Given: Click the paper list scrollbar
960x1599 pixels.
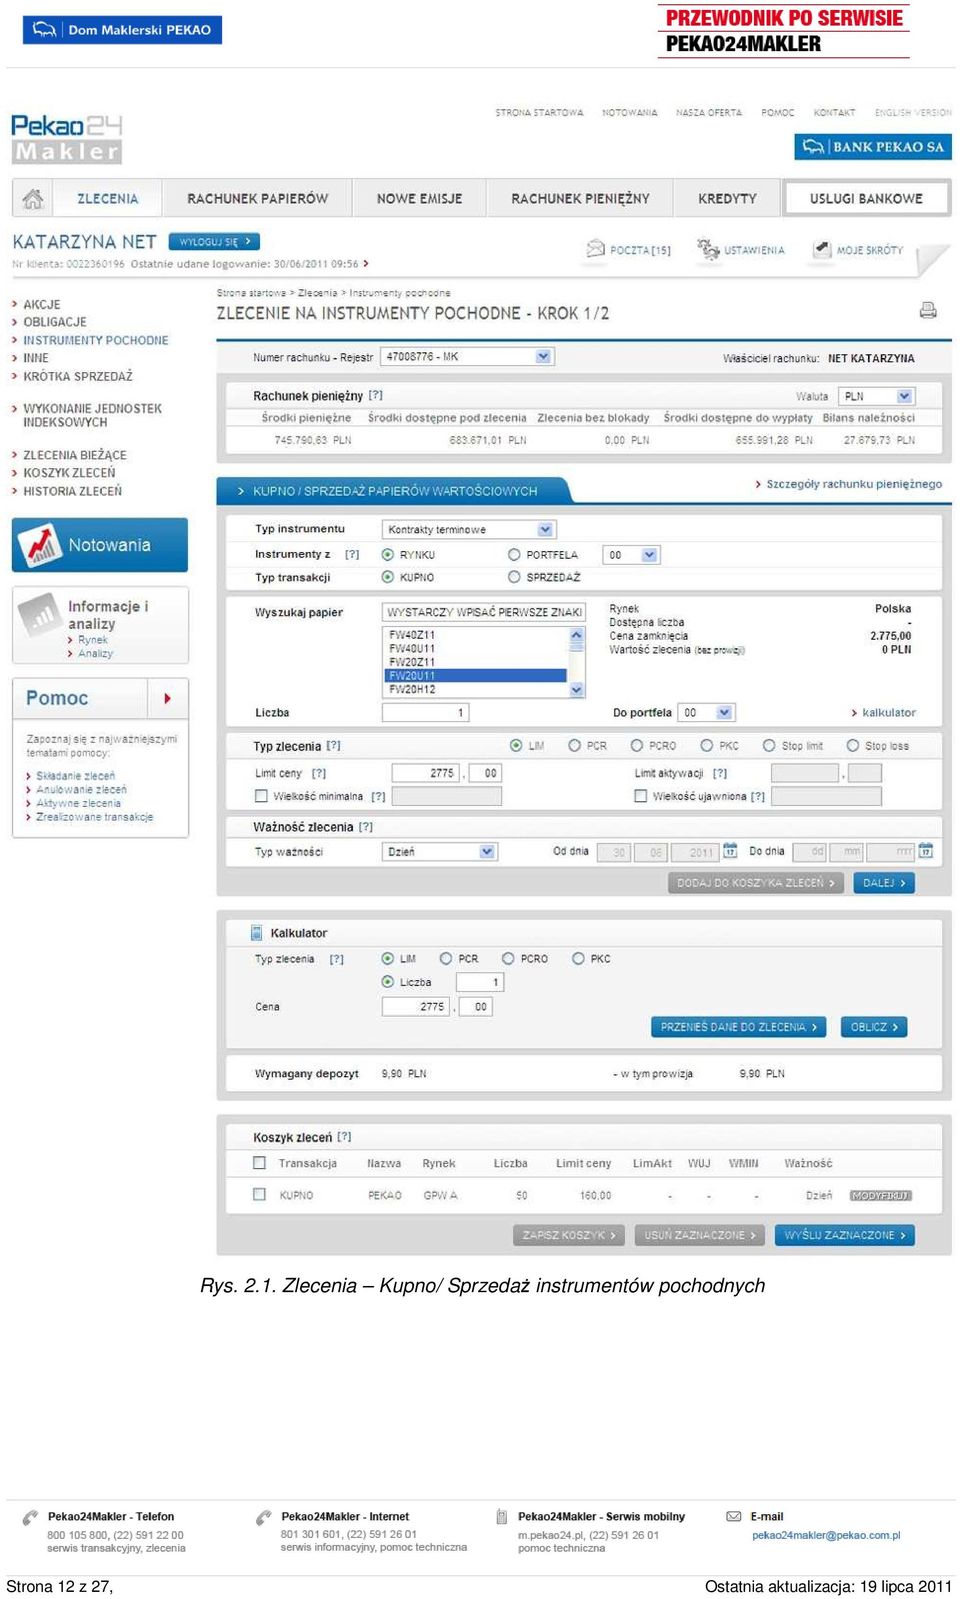Looking at the screenshot, I should coord(576,662).
